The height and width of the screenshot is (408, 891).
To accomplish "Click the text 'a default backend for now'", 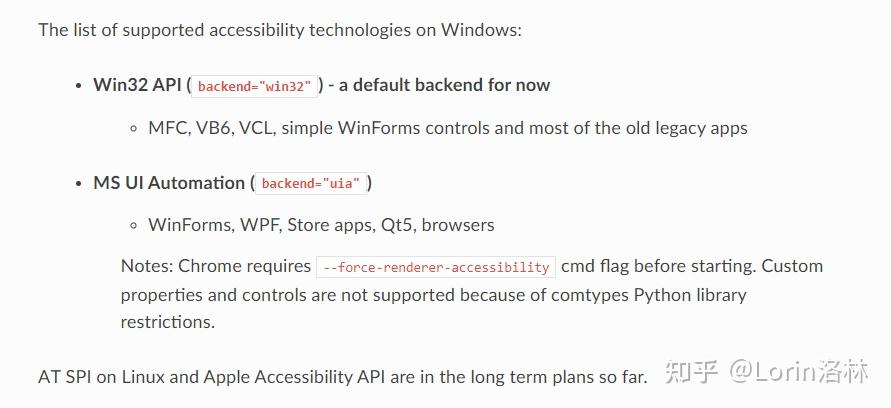I will (444, 85).
